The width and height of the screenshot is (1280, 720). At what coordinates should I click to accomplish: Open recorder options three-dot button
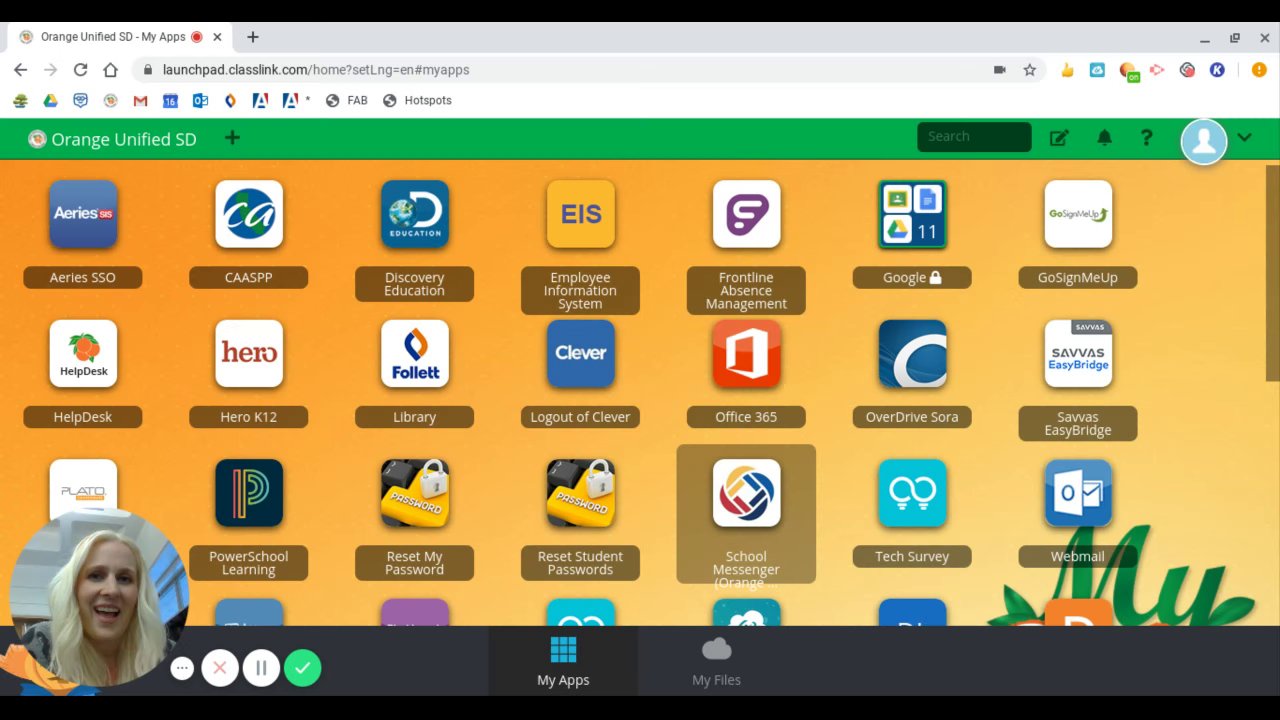pyautogui.click(x=182, y=668)
